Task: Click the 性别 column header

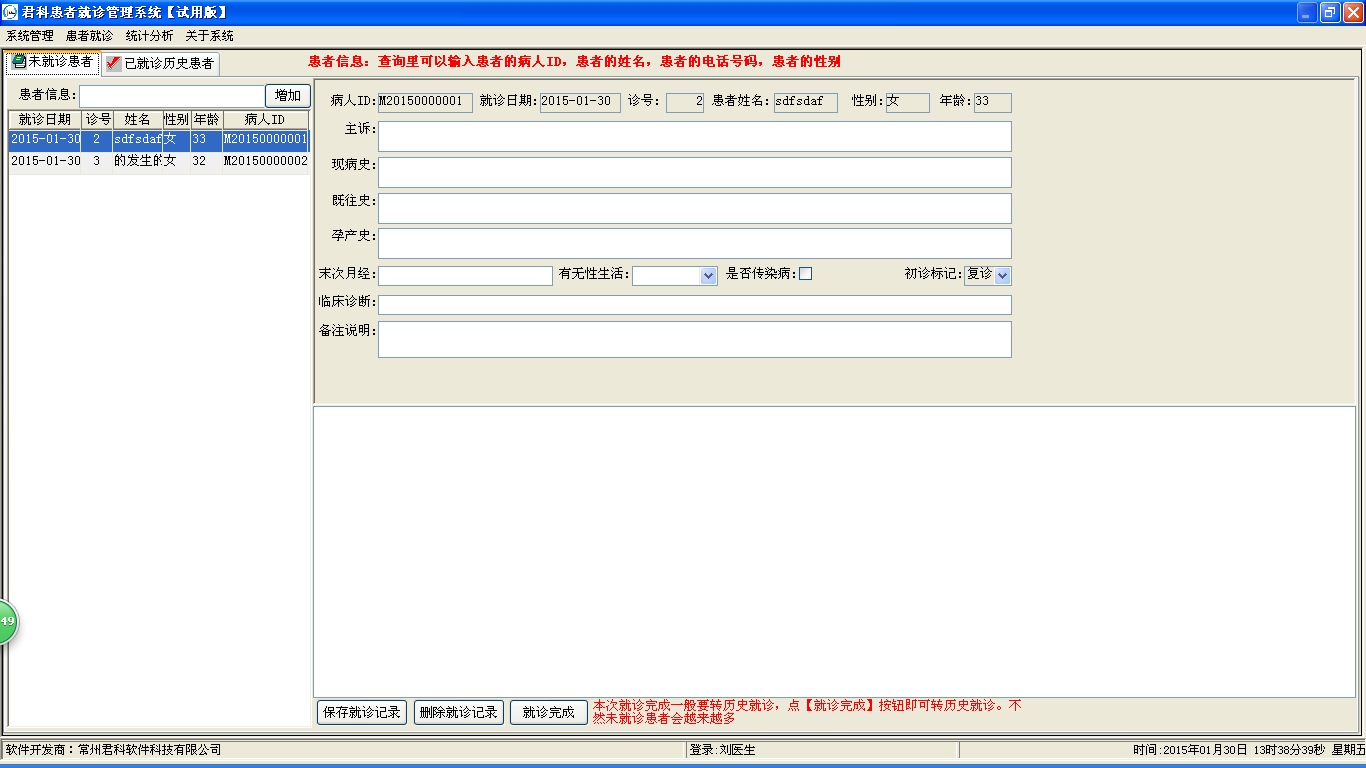Action: (x=176, y=120)
